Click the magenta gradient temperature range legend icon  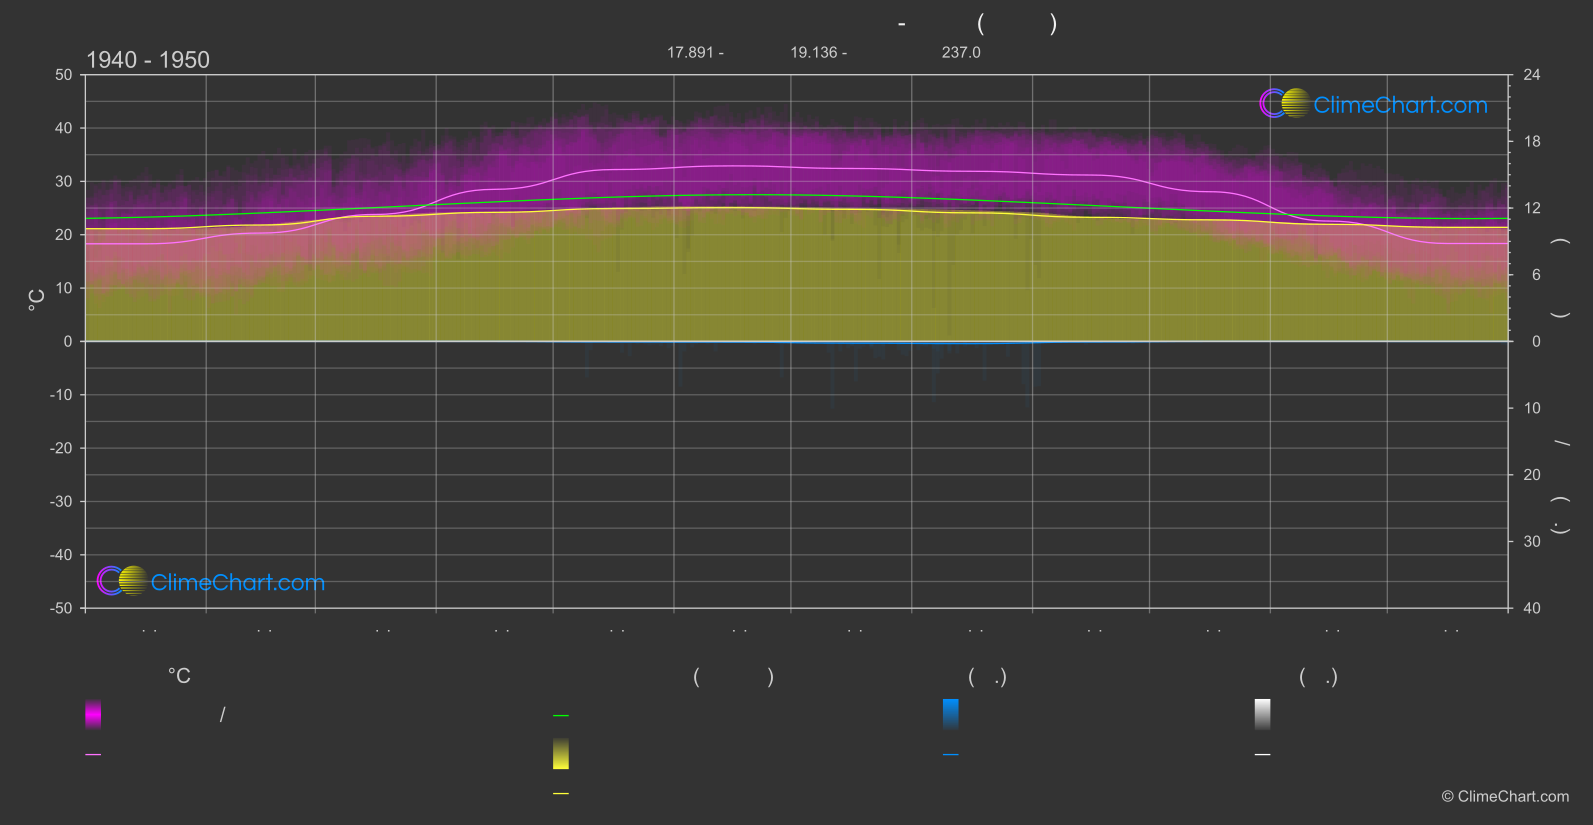click(x=93, y=714)
